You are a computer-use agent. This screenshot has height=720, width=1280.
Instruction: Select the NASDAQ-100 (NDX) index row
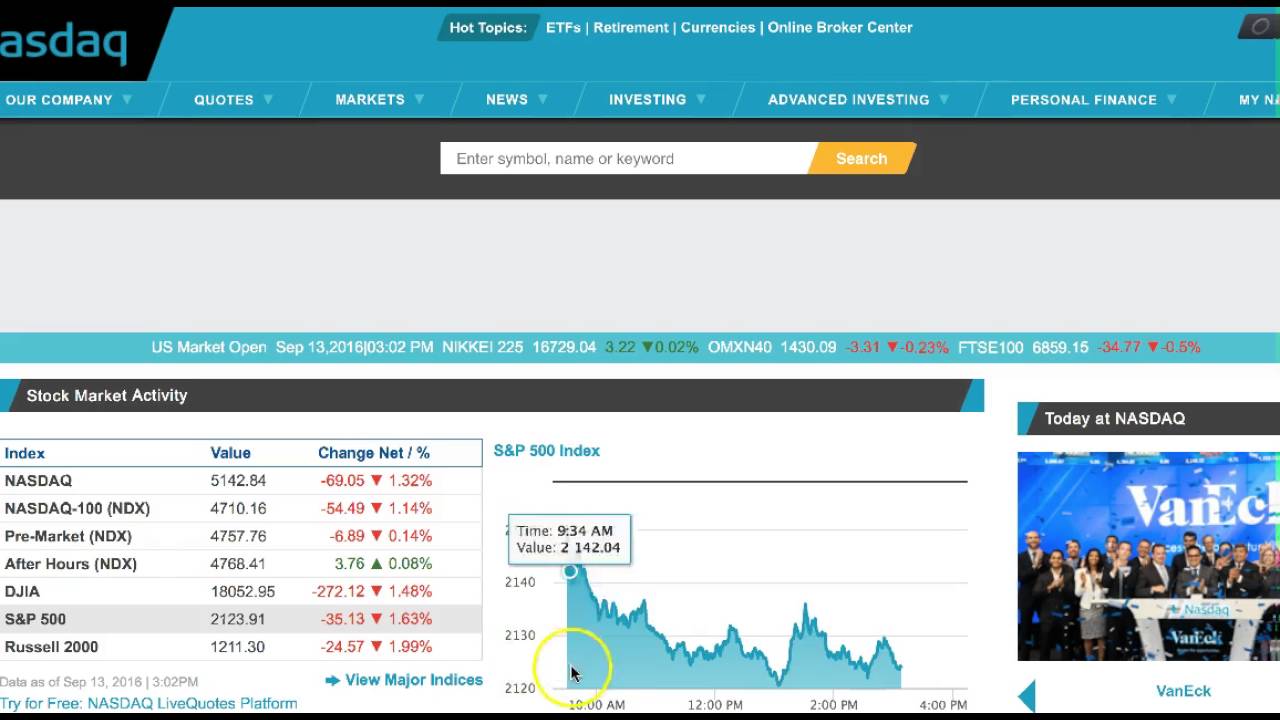[241, 508]
